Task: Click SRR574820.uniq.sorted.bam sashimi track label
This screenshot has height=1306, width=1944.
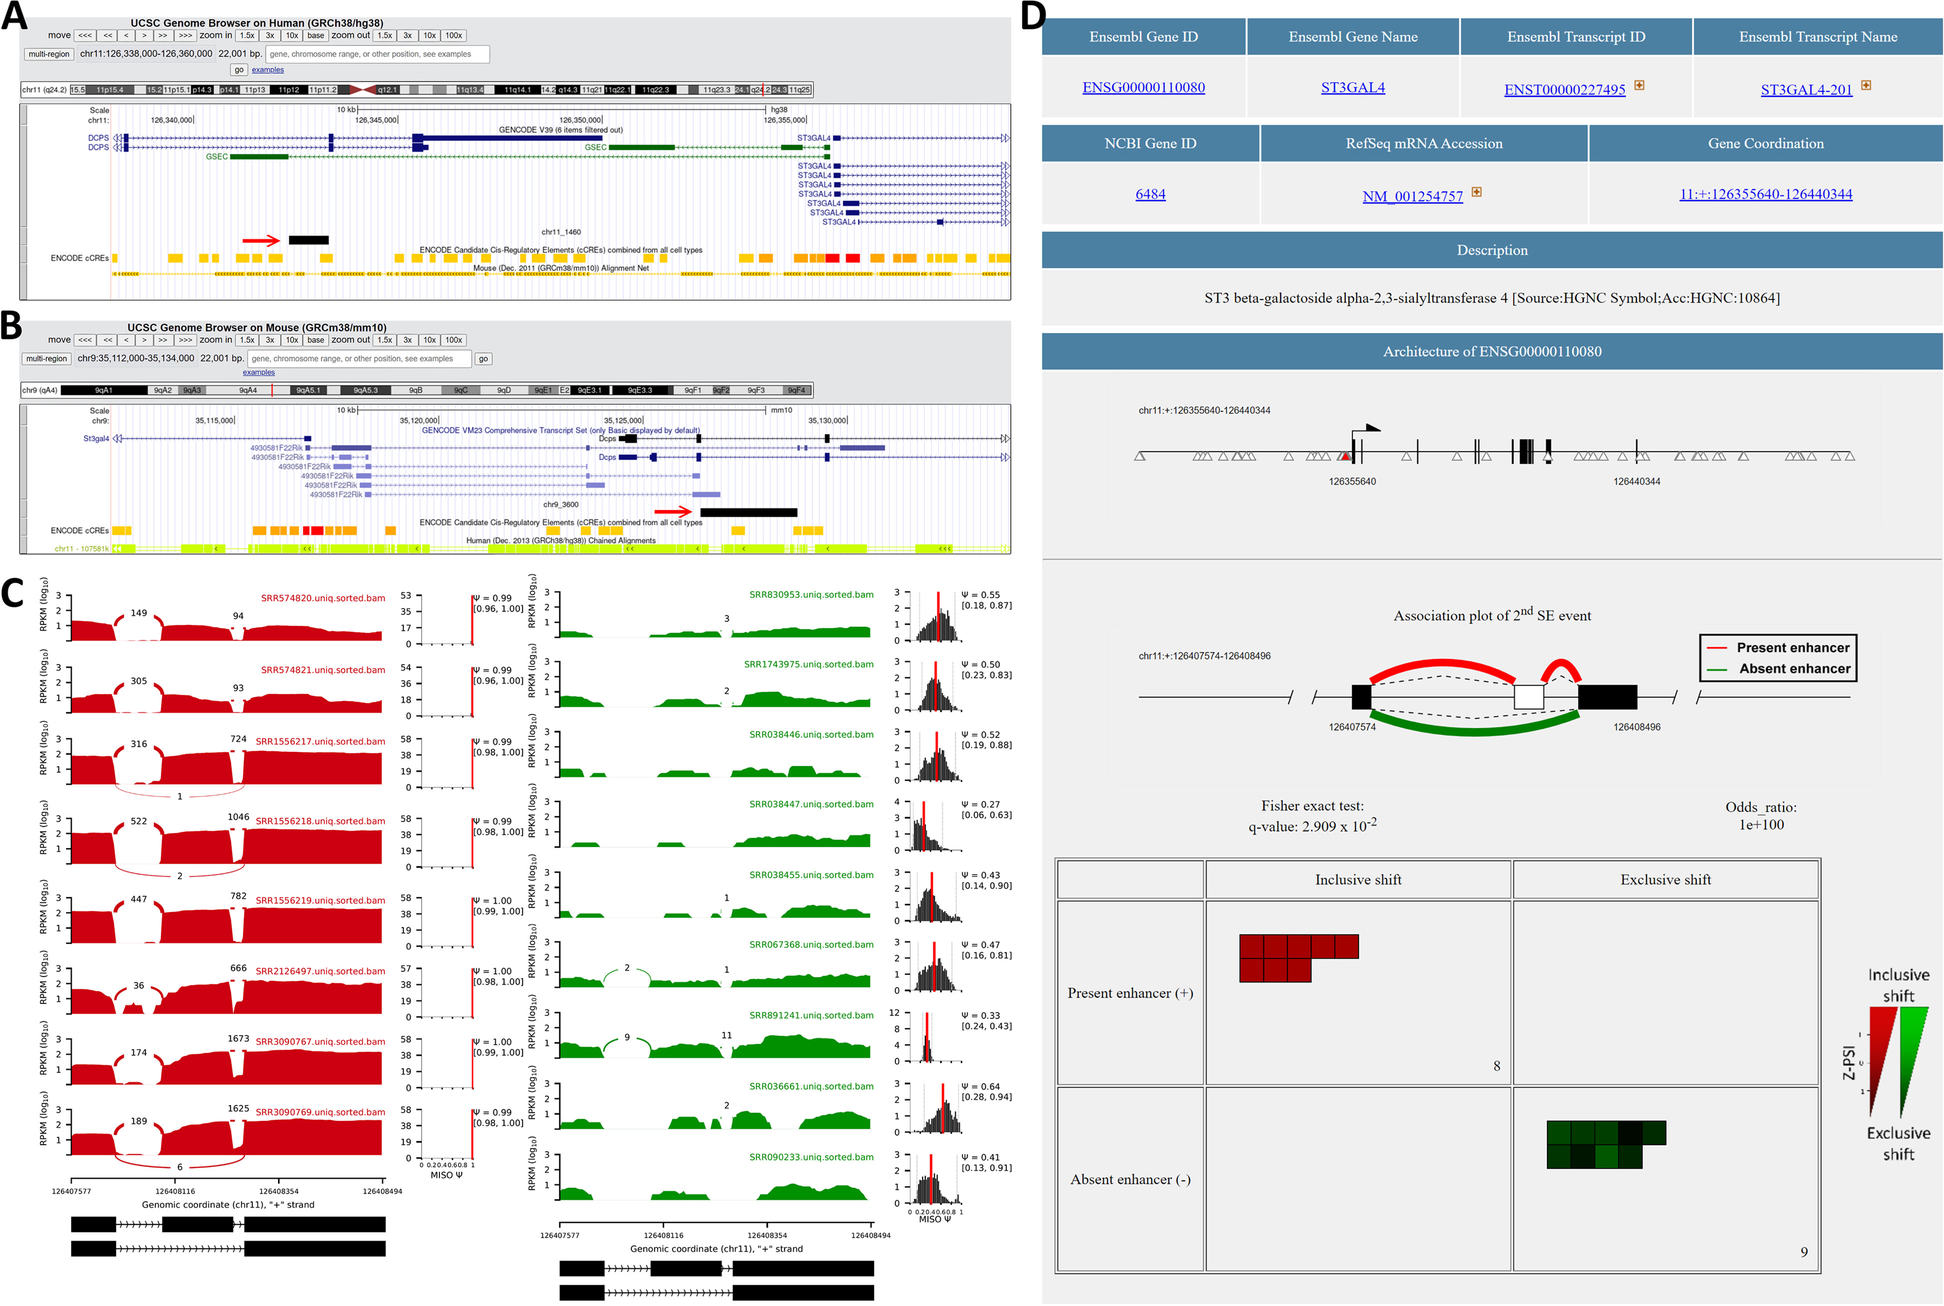Action: pos(323,598)
